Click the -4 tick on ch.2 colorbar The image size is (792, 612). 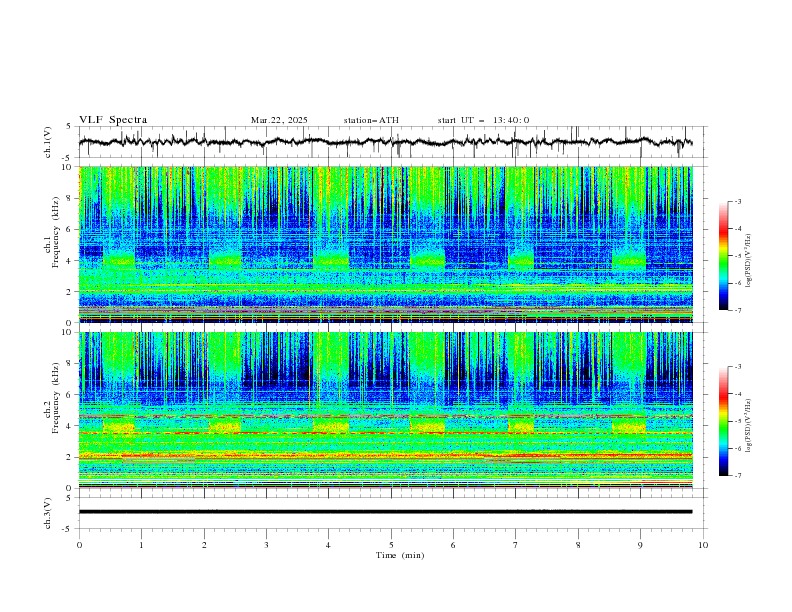pos(737,394)
